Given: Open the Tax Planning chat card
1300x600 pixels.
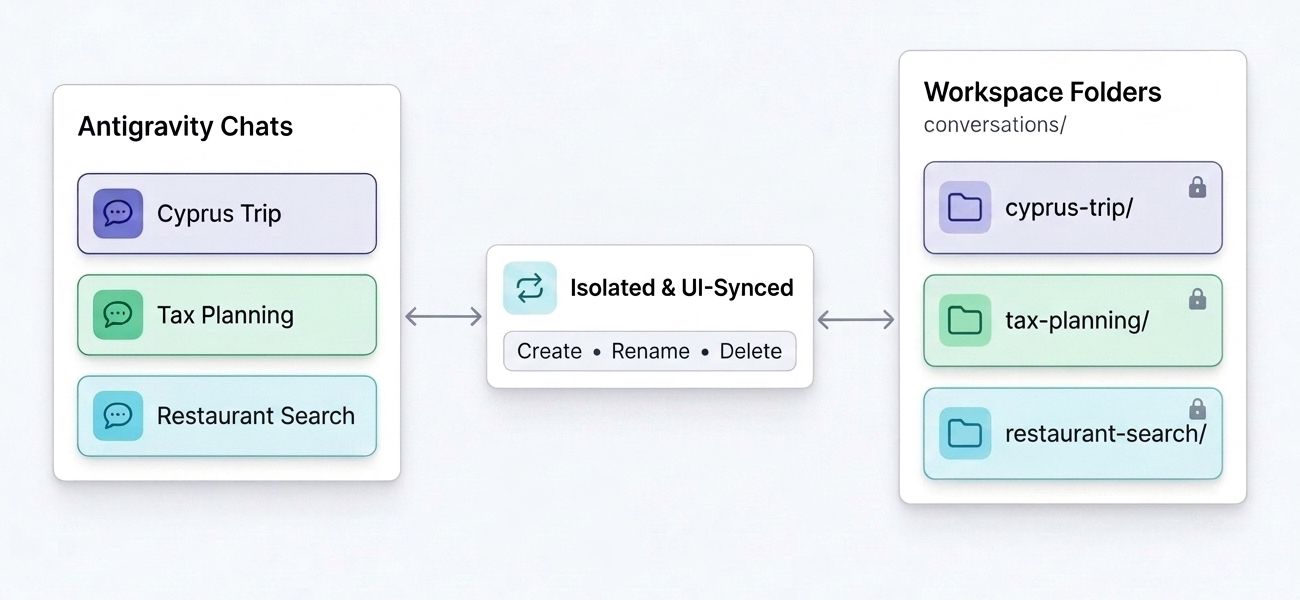Looking at the screenshot, I should click(227, 315).
